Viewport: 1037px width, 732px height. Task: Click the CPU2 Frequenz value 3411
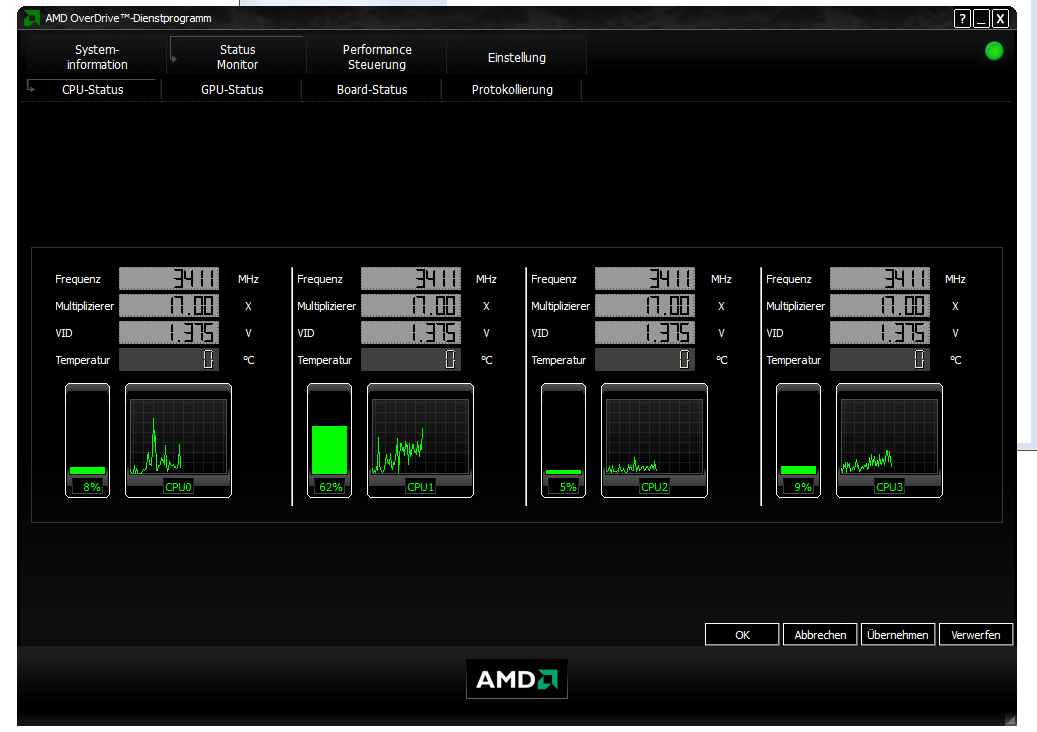pos(645,278)
